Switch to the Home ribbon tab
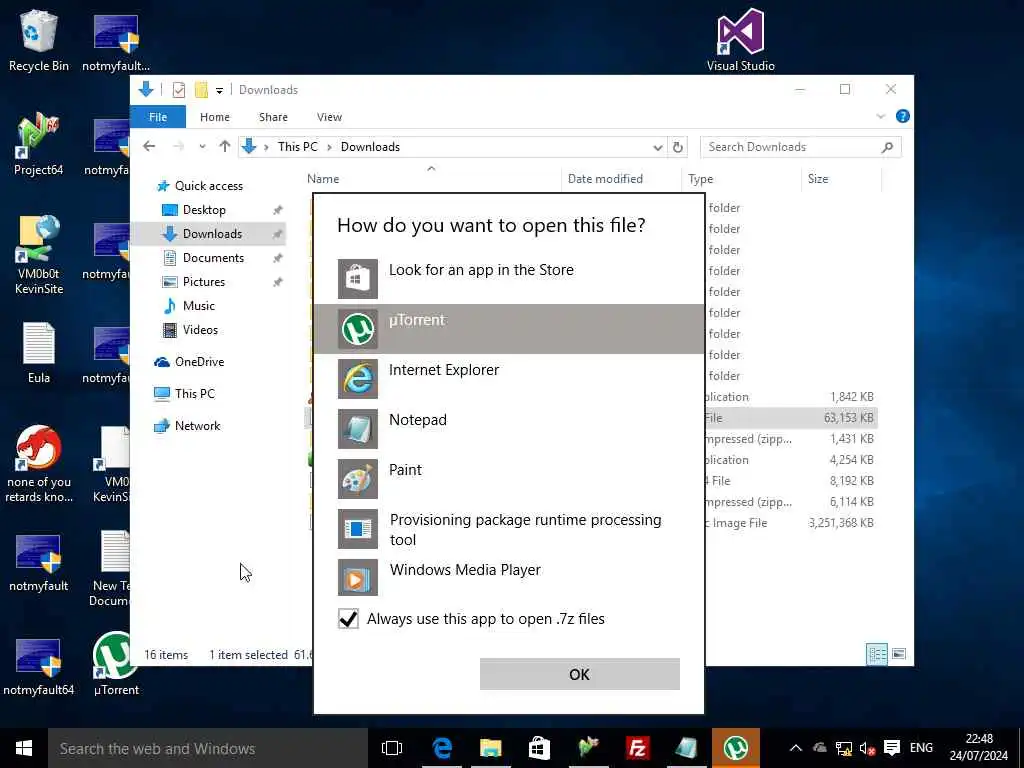1024x768 pixels. pyautogui.click(x=215, y=117)
